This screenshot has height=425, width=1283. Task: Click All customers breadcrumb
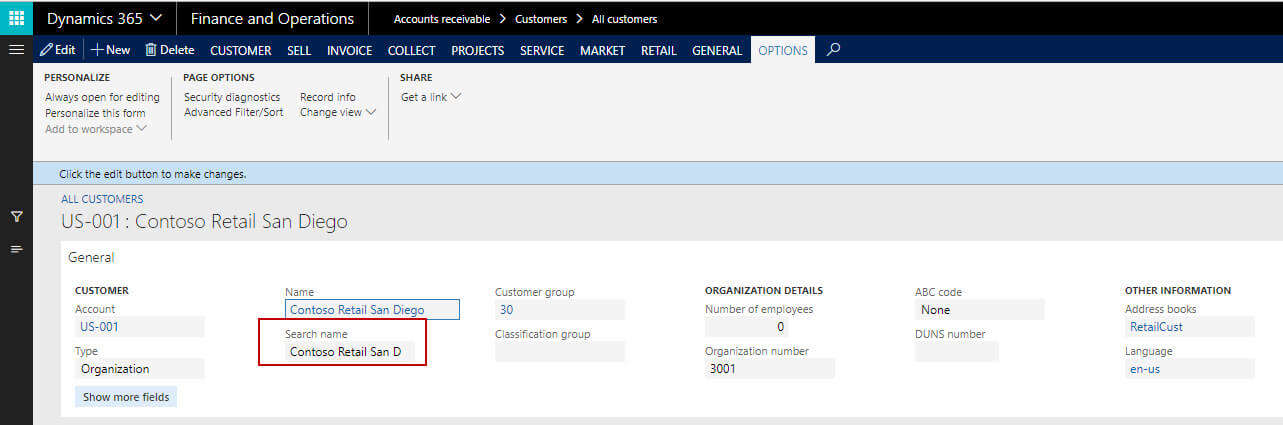click(625, 19)
